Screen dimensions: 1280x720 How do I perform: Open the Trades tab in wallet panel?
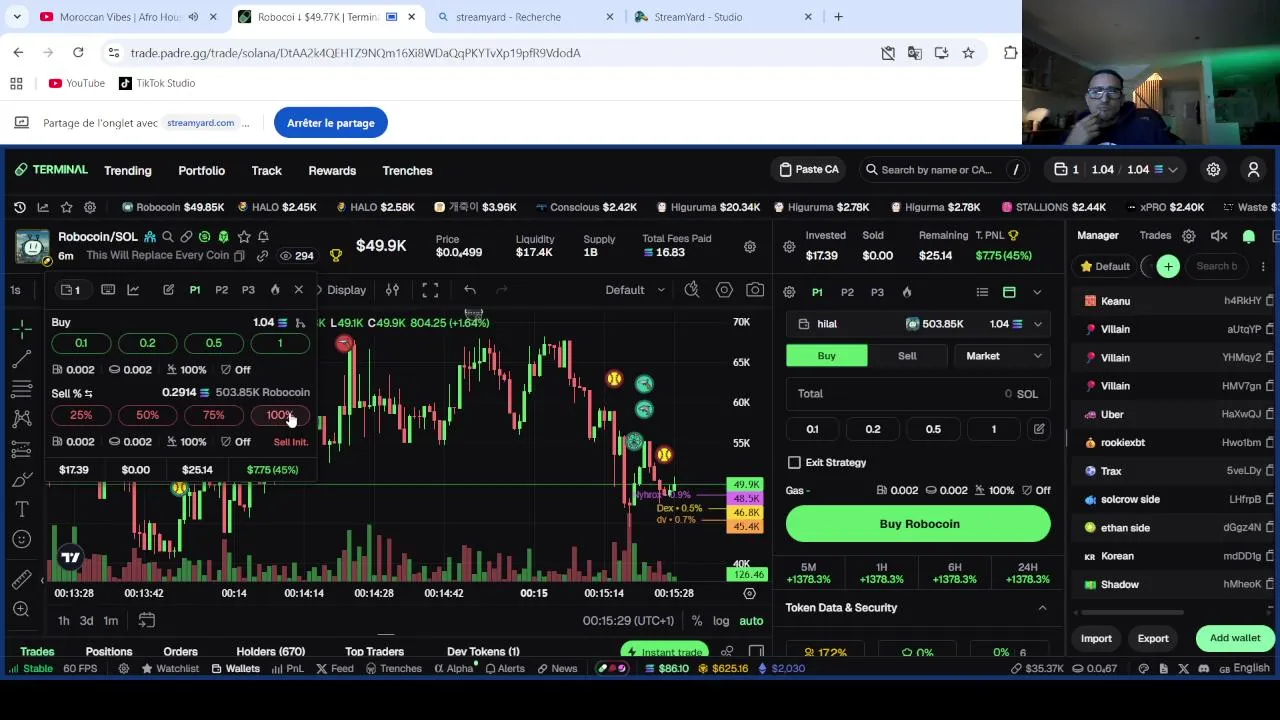pyautogui.click(x=1155, y=236)
